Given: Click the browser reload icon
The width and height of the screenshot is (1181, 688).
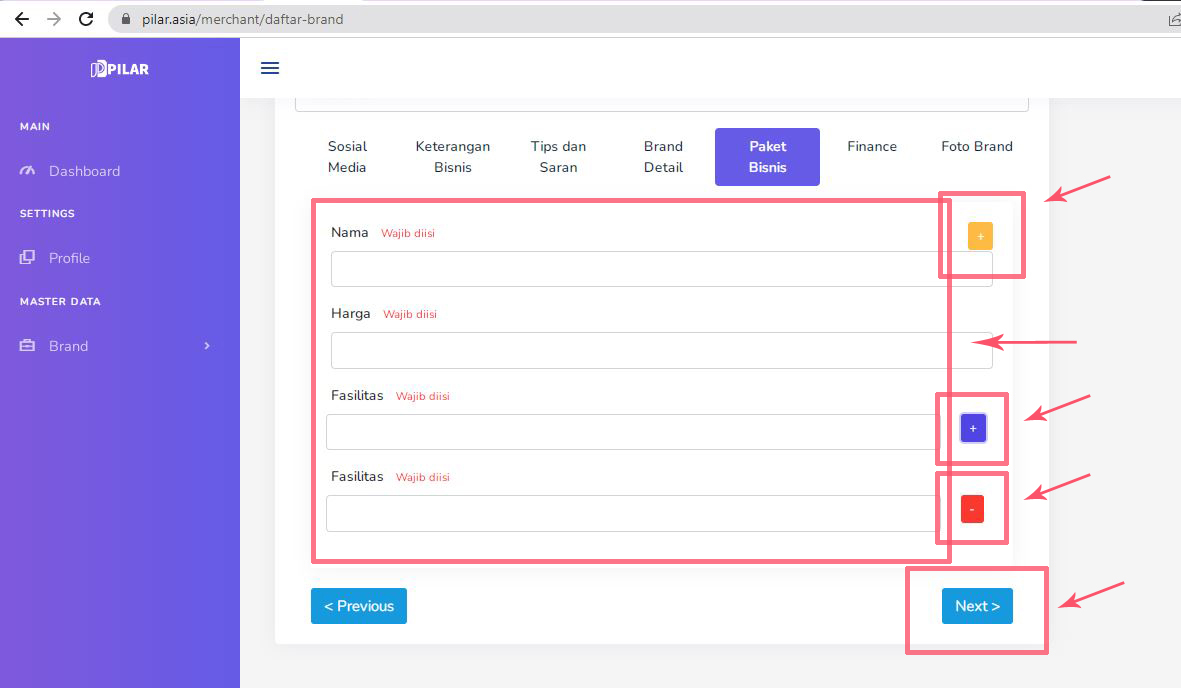Looking at the screenshot, I should coord(86,19).
